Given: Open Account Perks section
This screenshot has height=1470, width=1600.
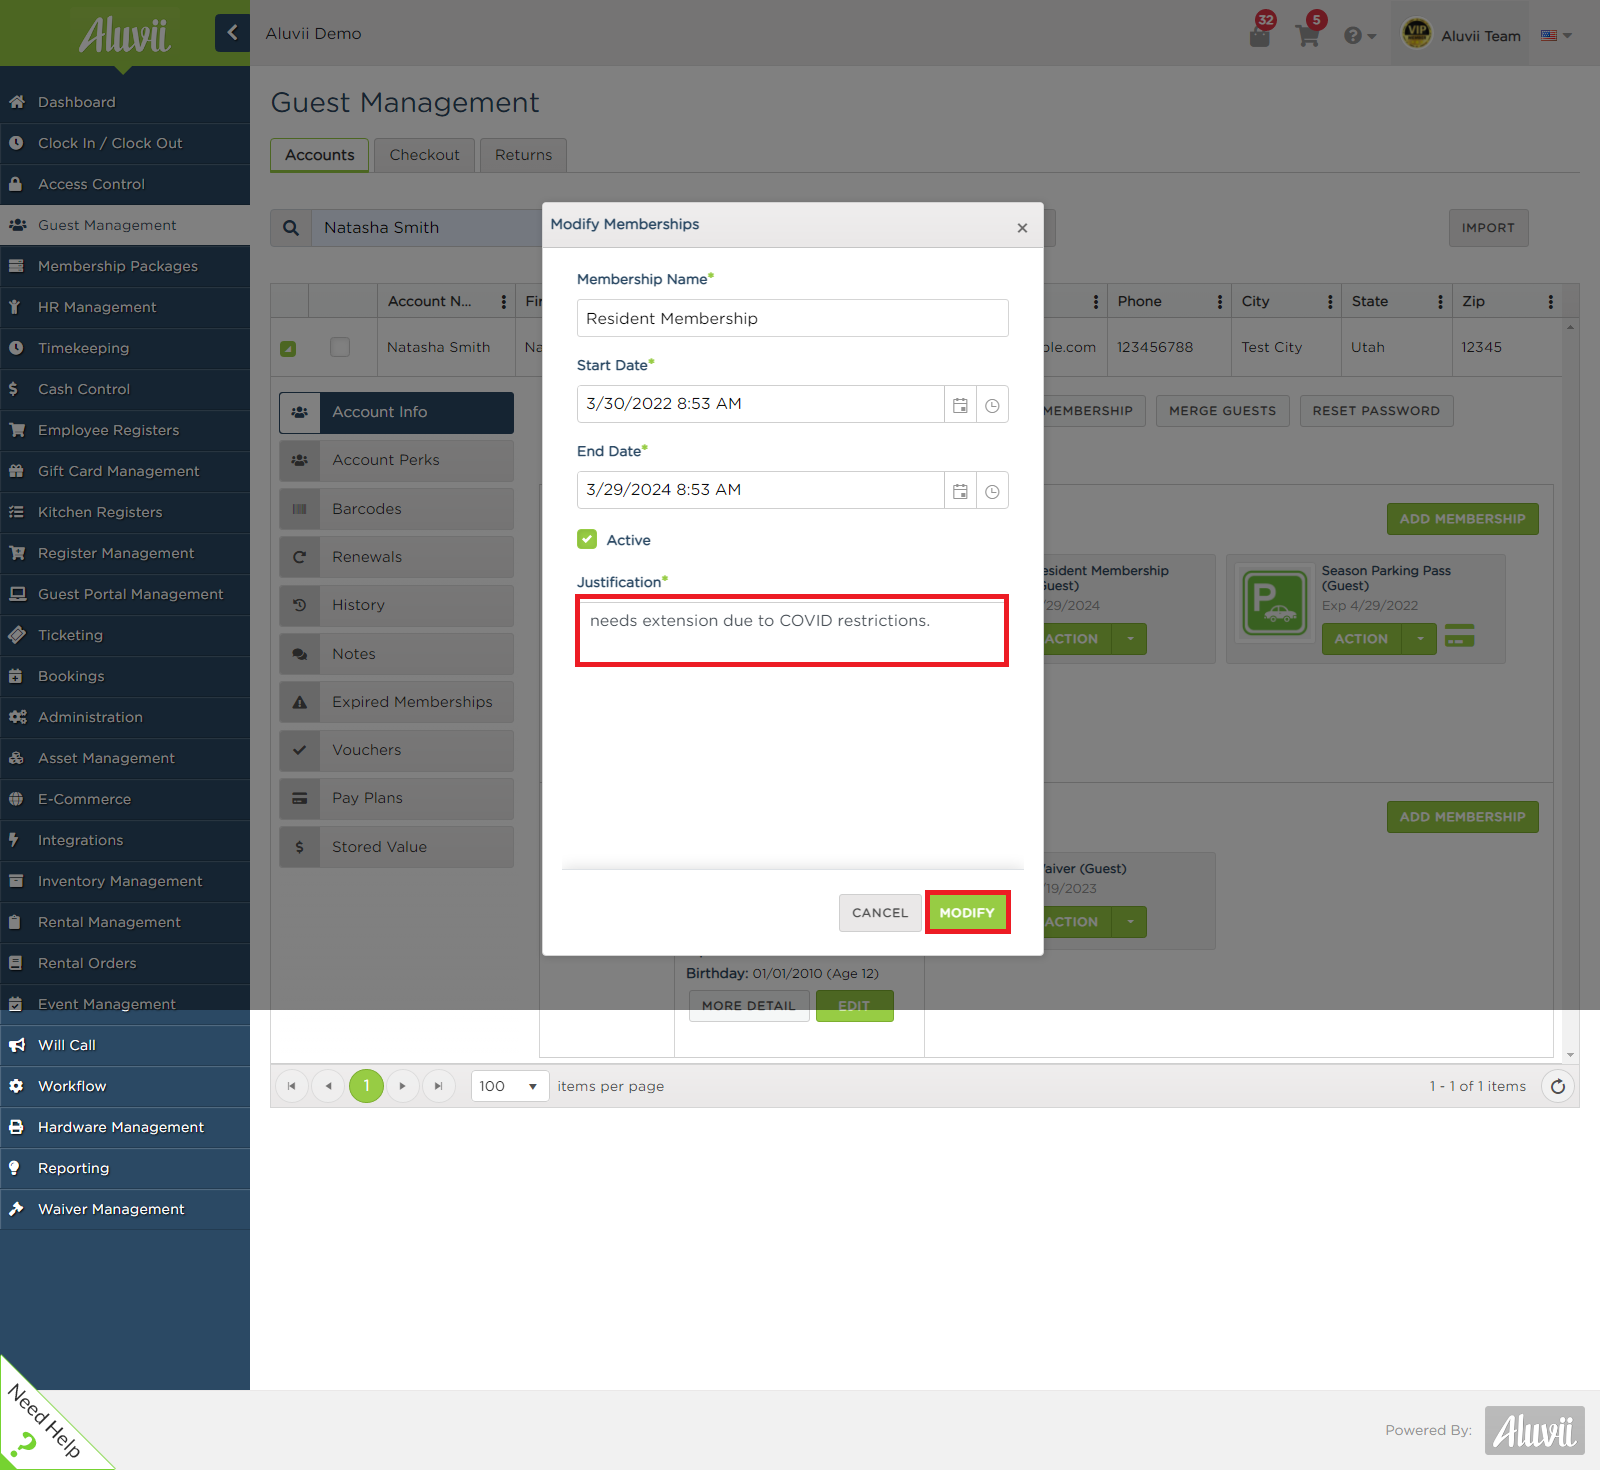Looking at the screenshot, I should click(396, 460).
